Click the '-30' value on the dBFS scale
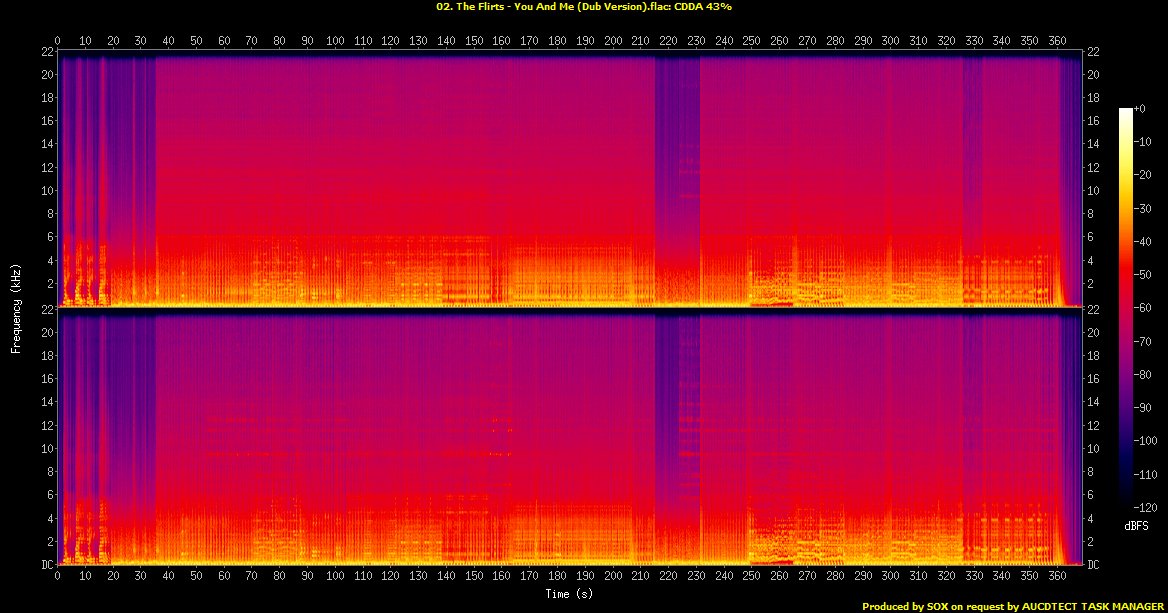The width and height of the screenshot is (1168, 613). coord(1143,209)
